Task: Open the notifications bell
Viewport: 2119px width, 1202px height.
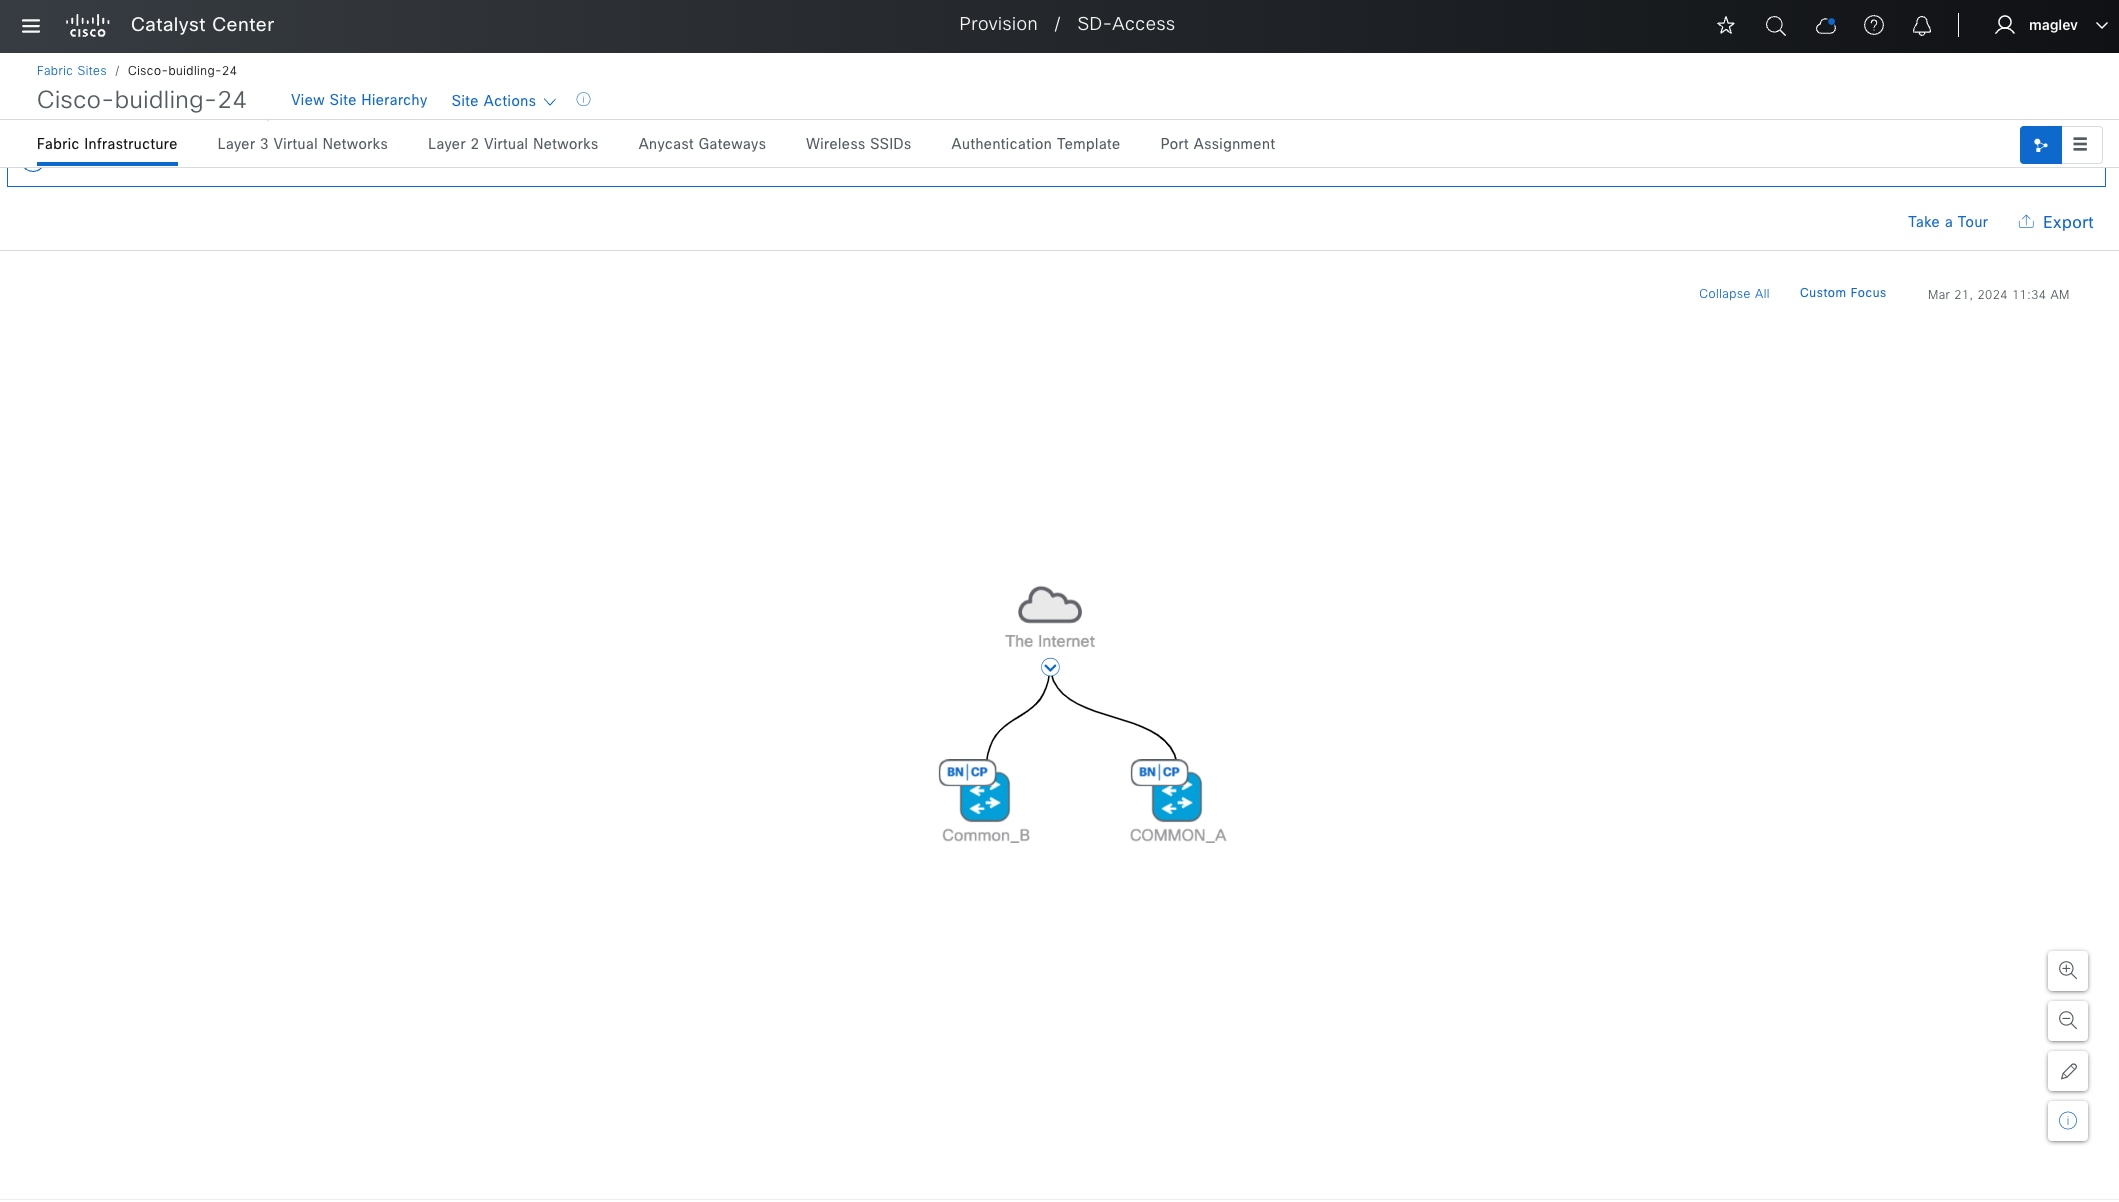Action: [1921, 26]
